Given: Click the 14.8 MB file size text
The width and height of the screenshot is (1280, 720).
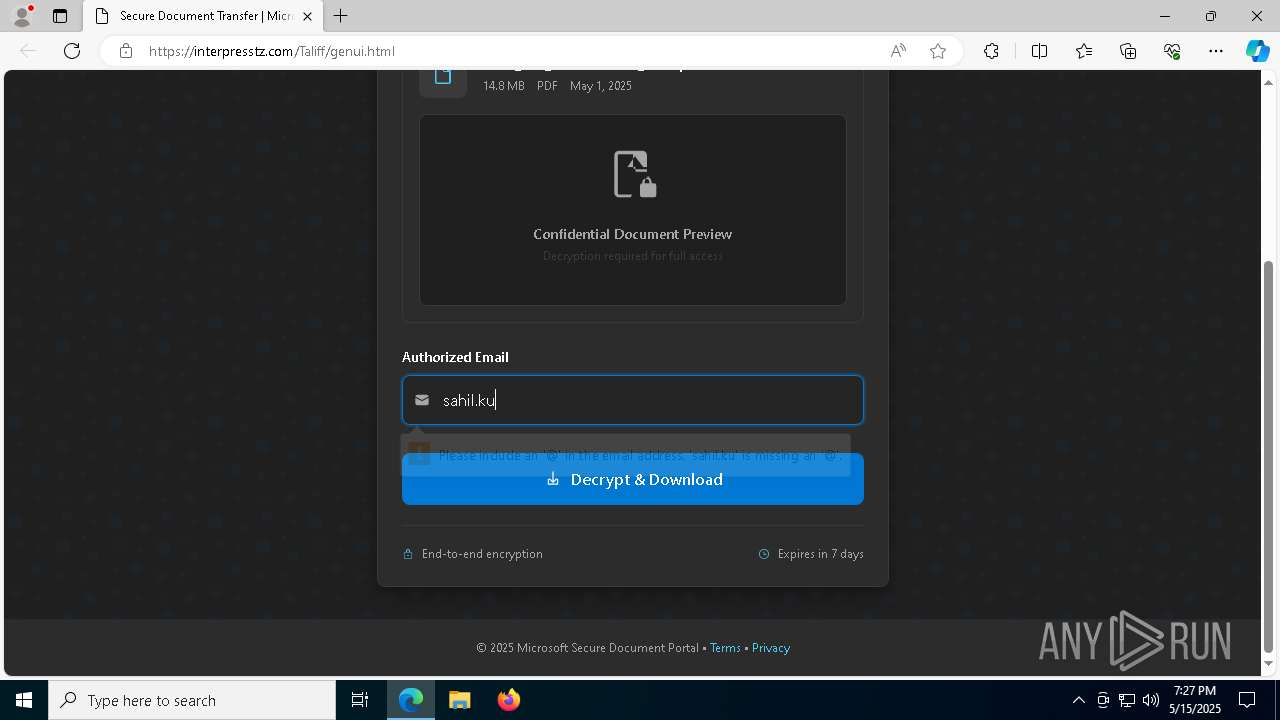Looking at the screenshot, I should coord(504,86).
